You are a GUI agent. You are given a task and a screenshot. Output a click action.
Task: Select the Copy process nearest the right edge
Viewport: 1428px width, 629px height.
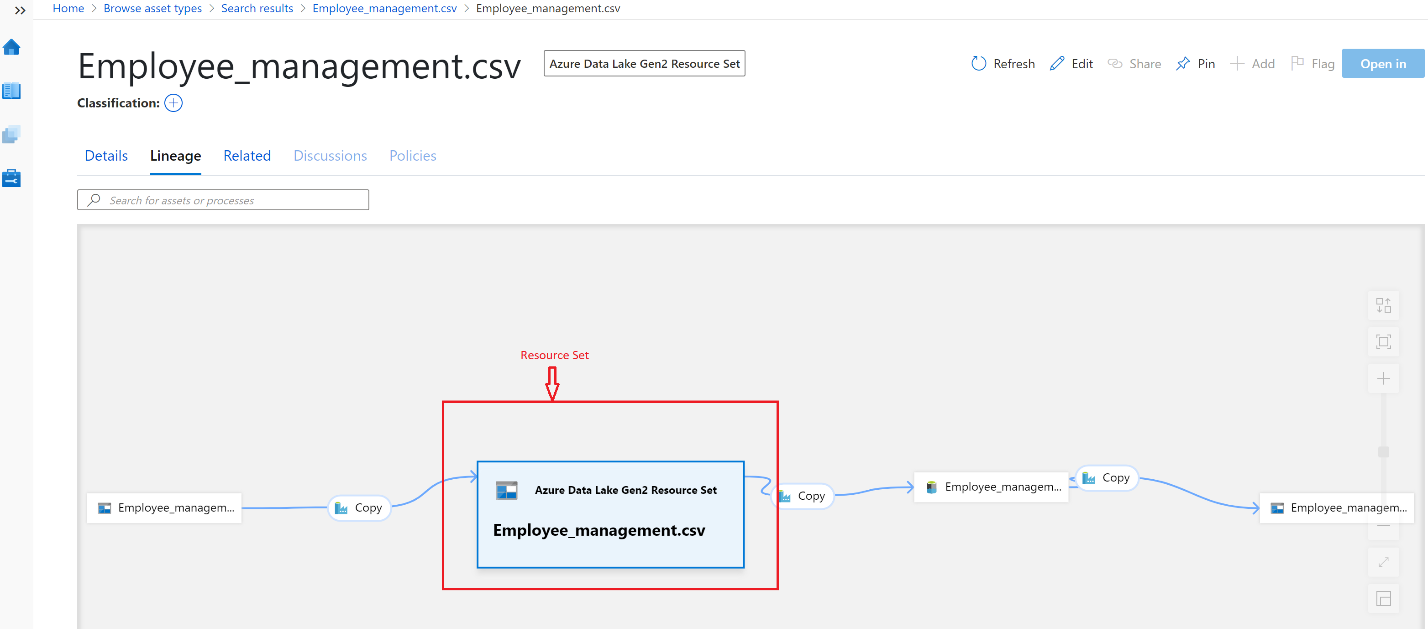(x=1107, y=478)
